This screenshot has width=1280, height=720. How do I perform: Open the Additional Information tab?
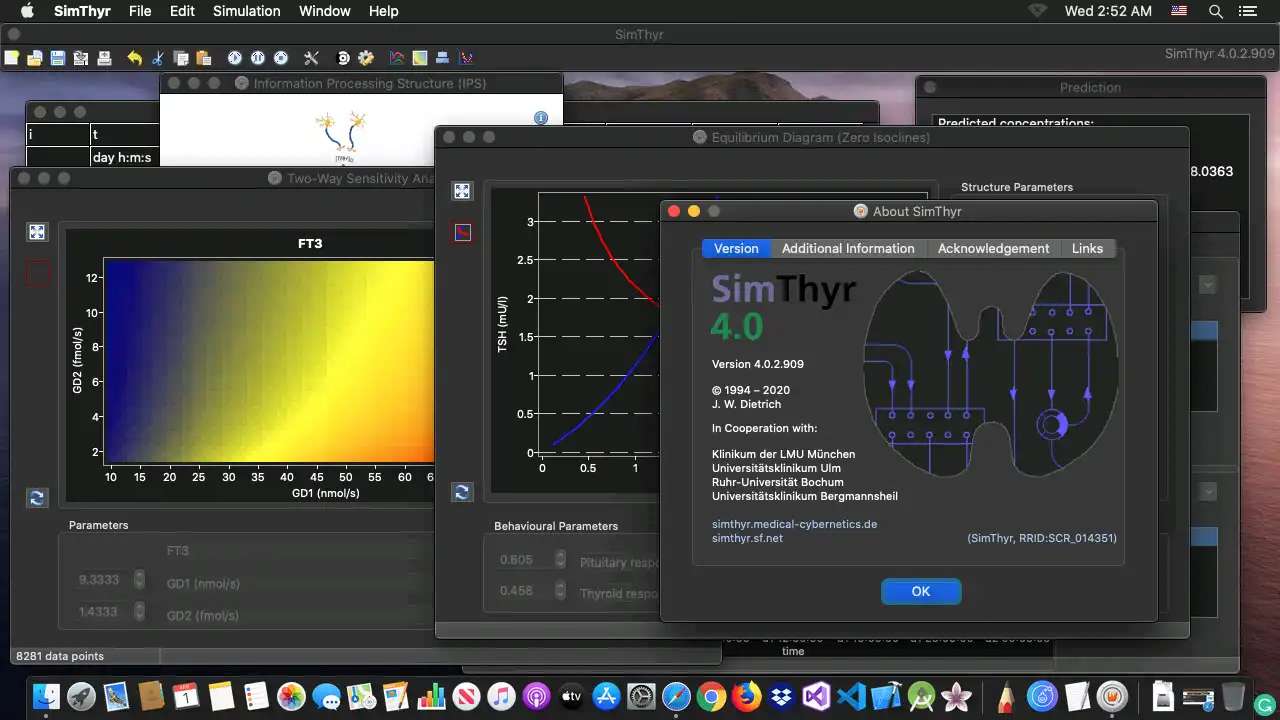point(848,248)
